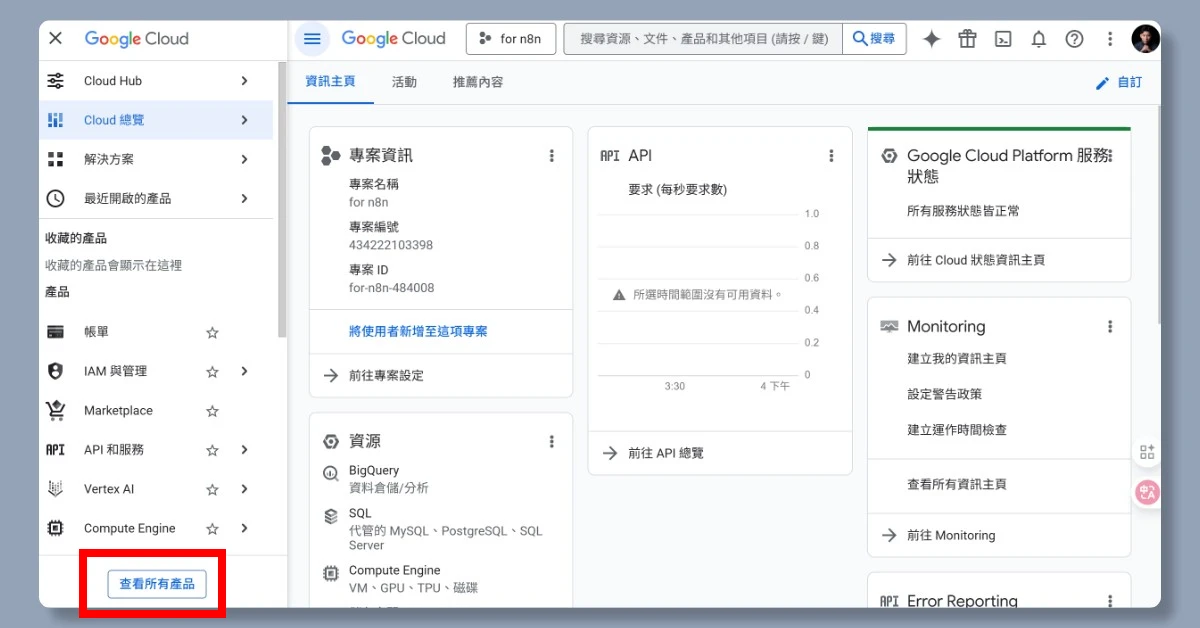1200x628 pixels.
Task: Open the 查看所有資訊主頁 link
Action: pos(956,484)
